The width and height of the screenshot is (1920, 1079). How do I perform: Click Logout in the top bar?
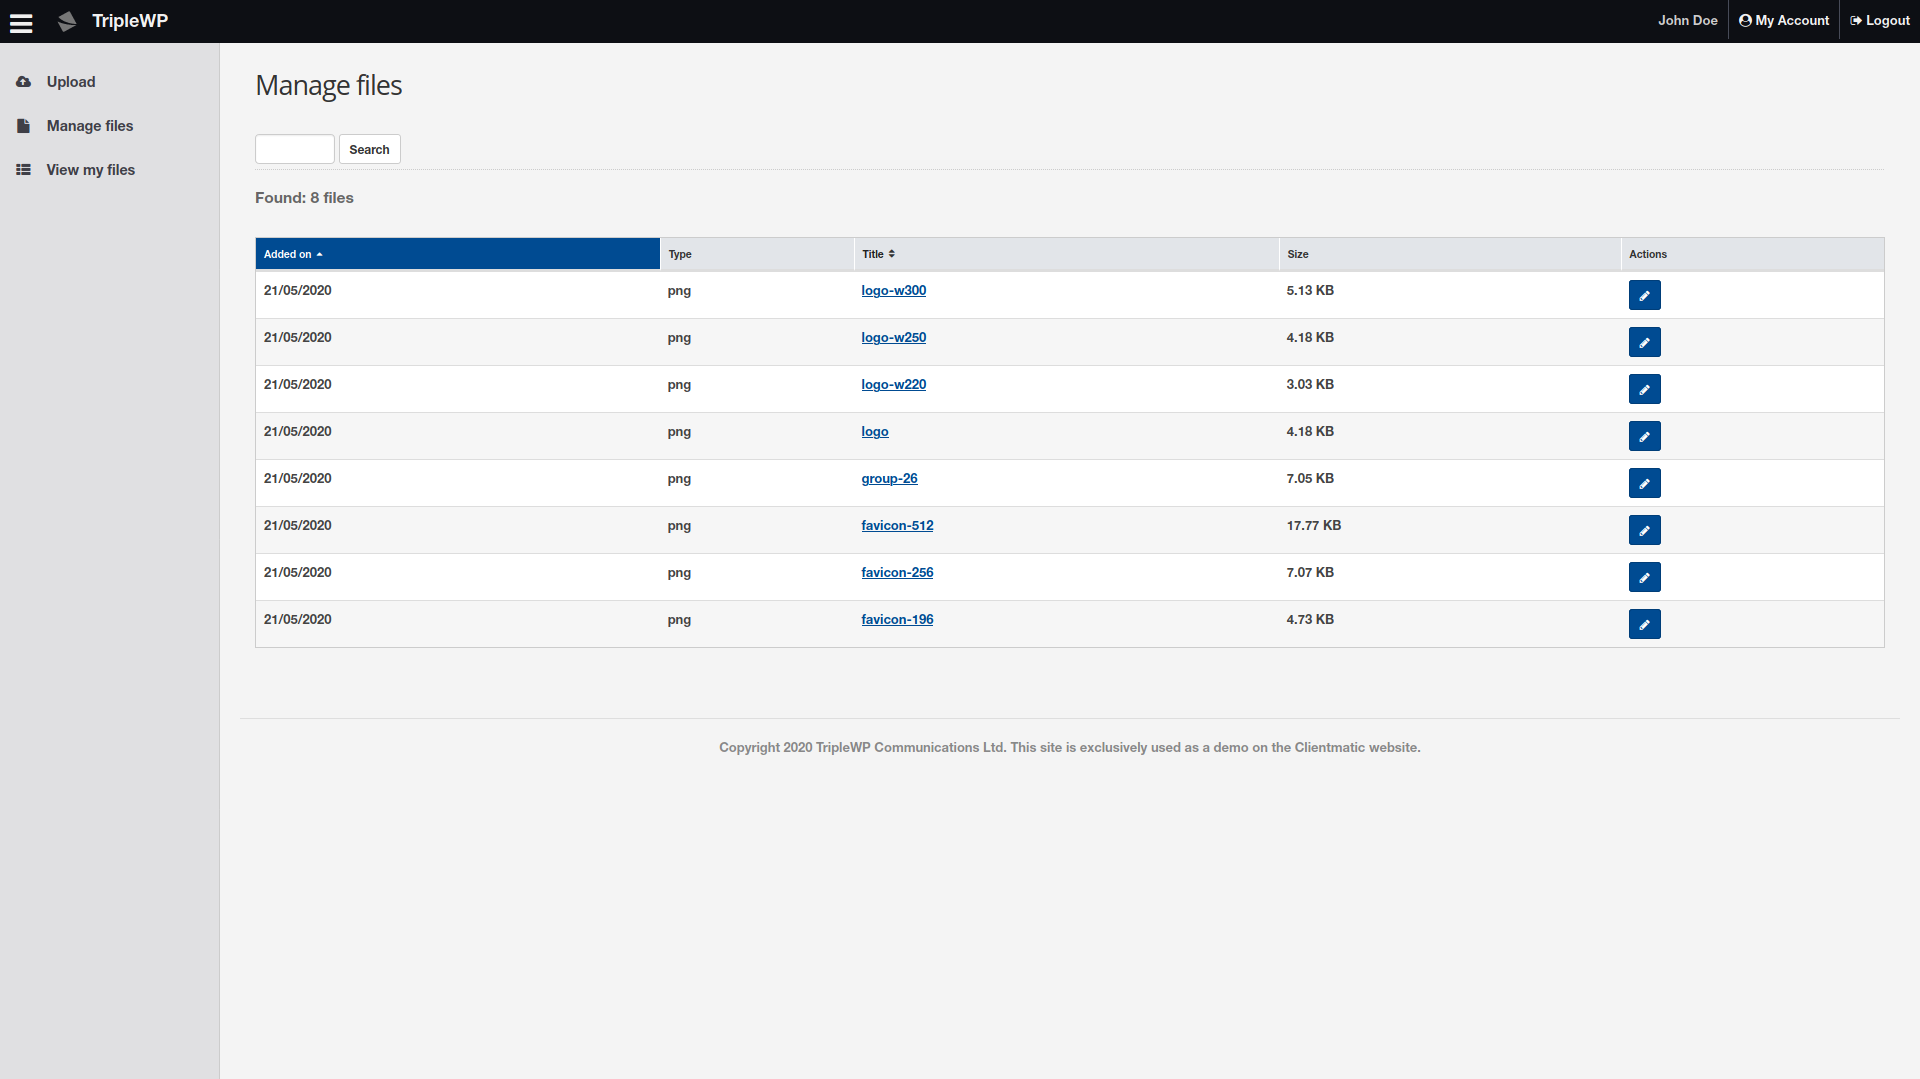tap(1880, 21)
